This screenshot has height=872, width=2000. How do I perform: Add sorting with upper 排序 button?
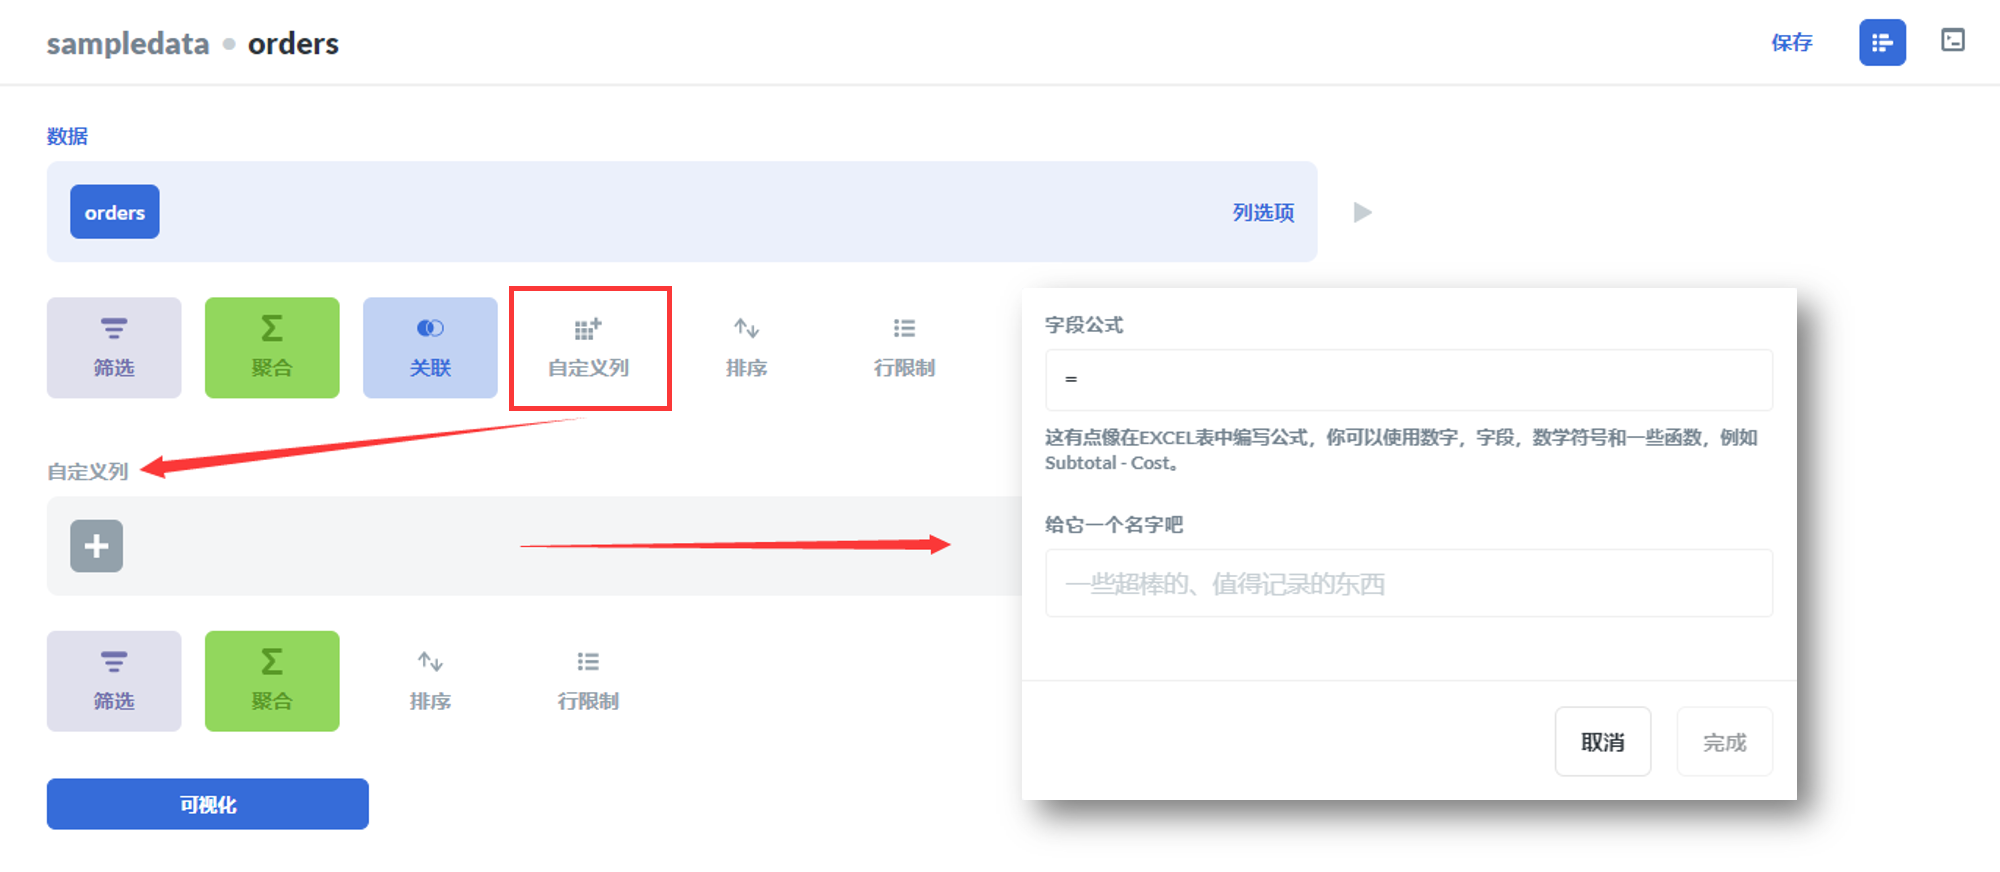tap(747, 347)
